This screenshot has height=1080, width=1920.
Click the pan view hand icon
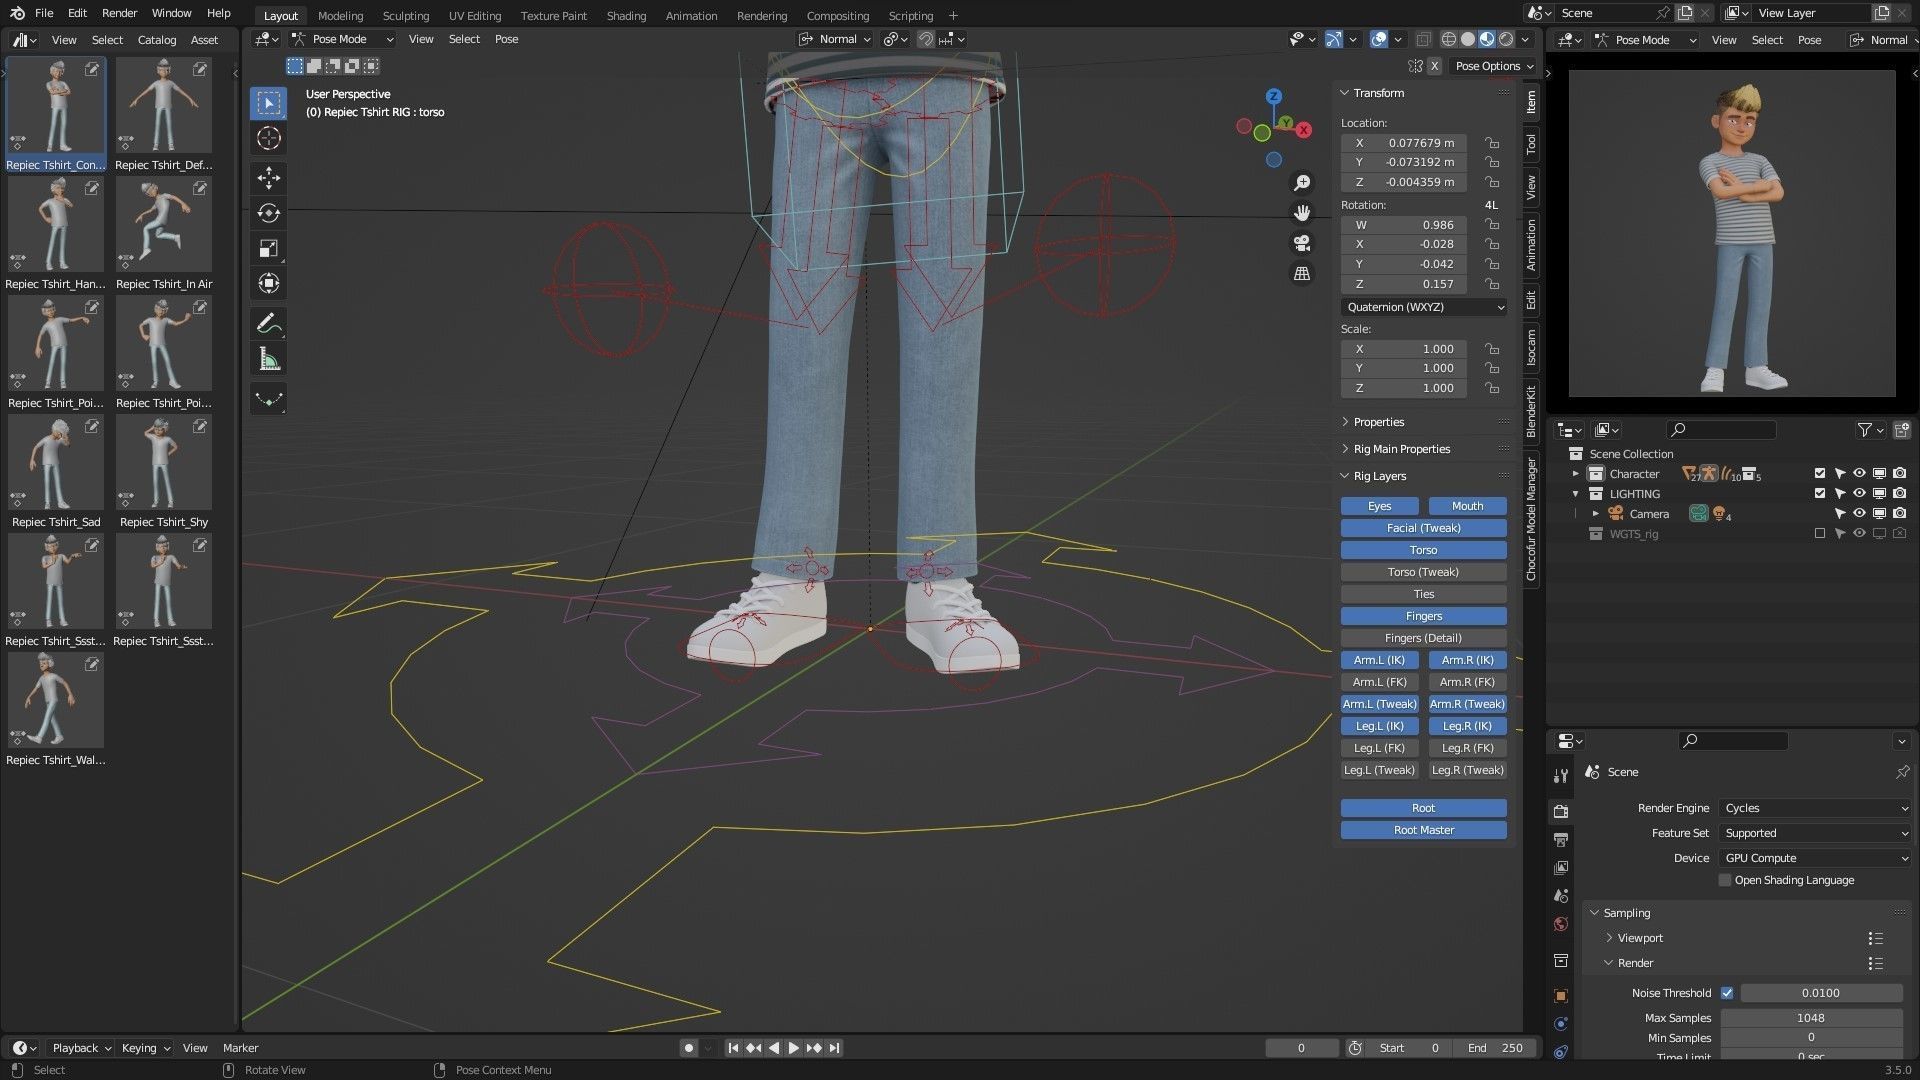[1302, 213]
